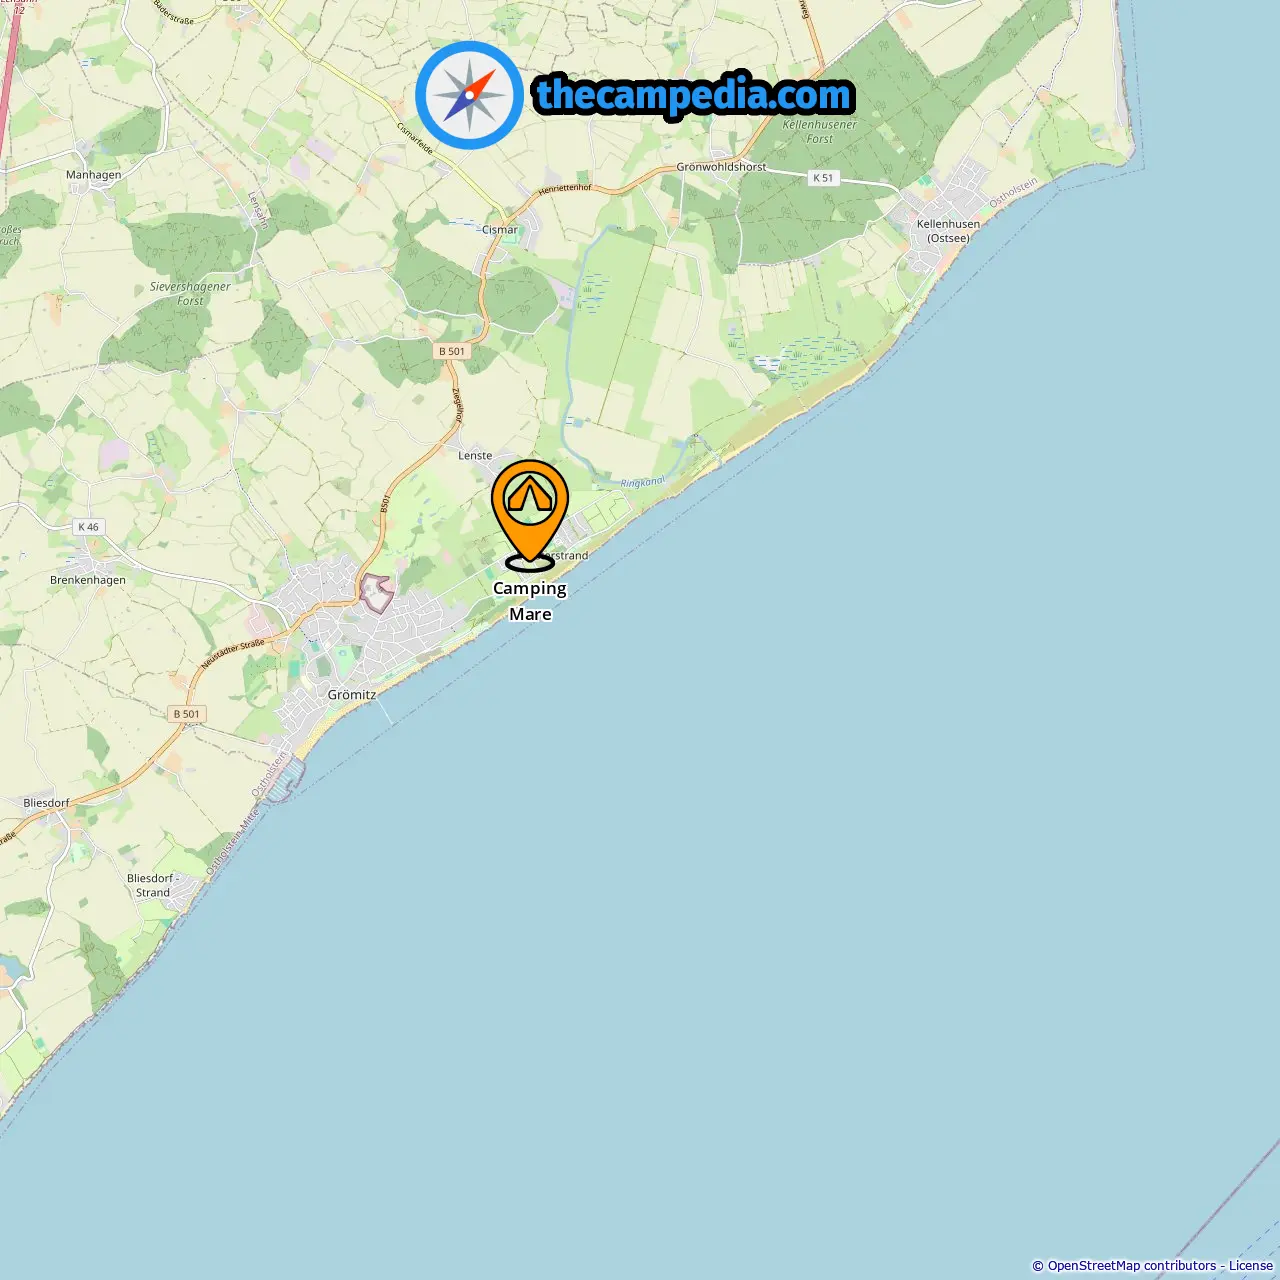Click the Sievershagener Forst label

190,293
